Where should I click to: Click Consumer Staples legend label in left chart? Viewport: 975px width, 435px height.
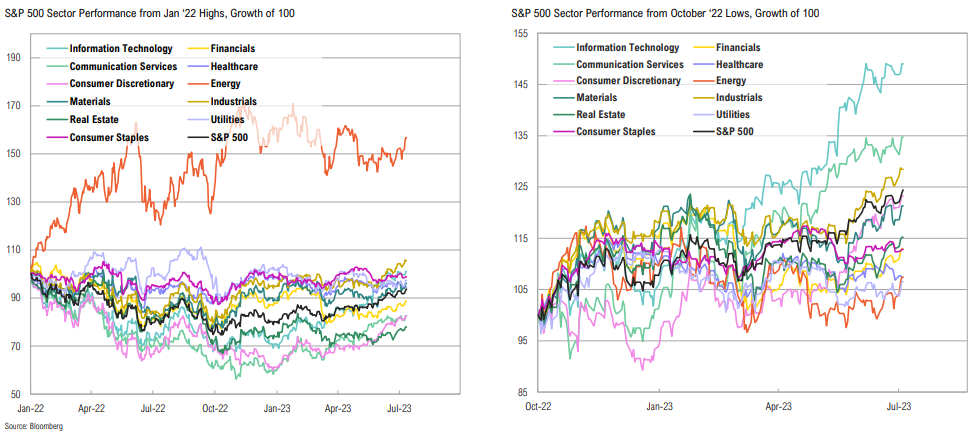pyautogui.click(x=109, y=135)
